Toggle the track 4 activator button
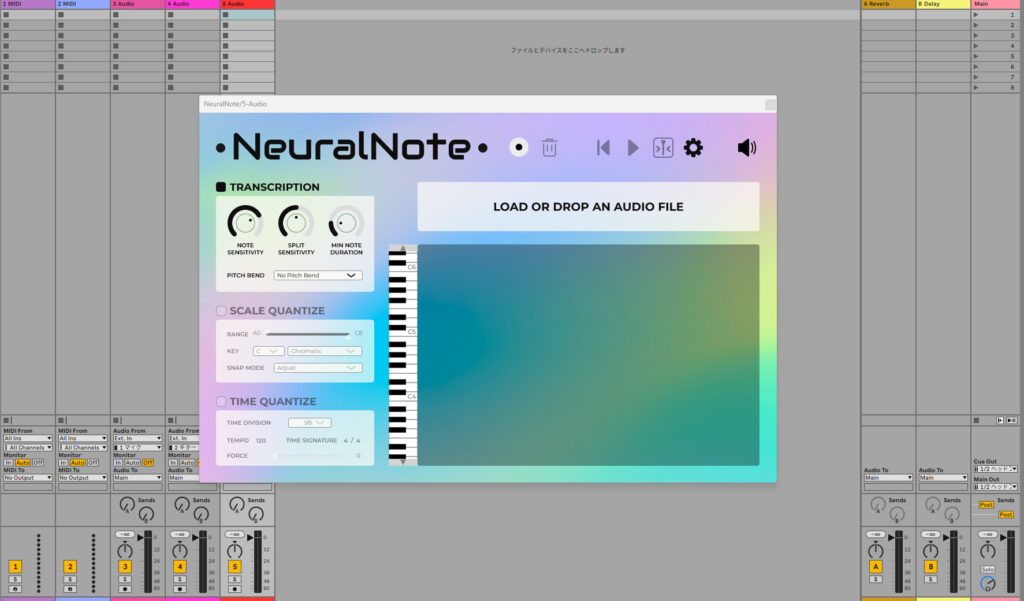1024x601 pixels. coord(180,567)
